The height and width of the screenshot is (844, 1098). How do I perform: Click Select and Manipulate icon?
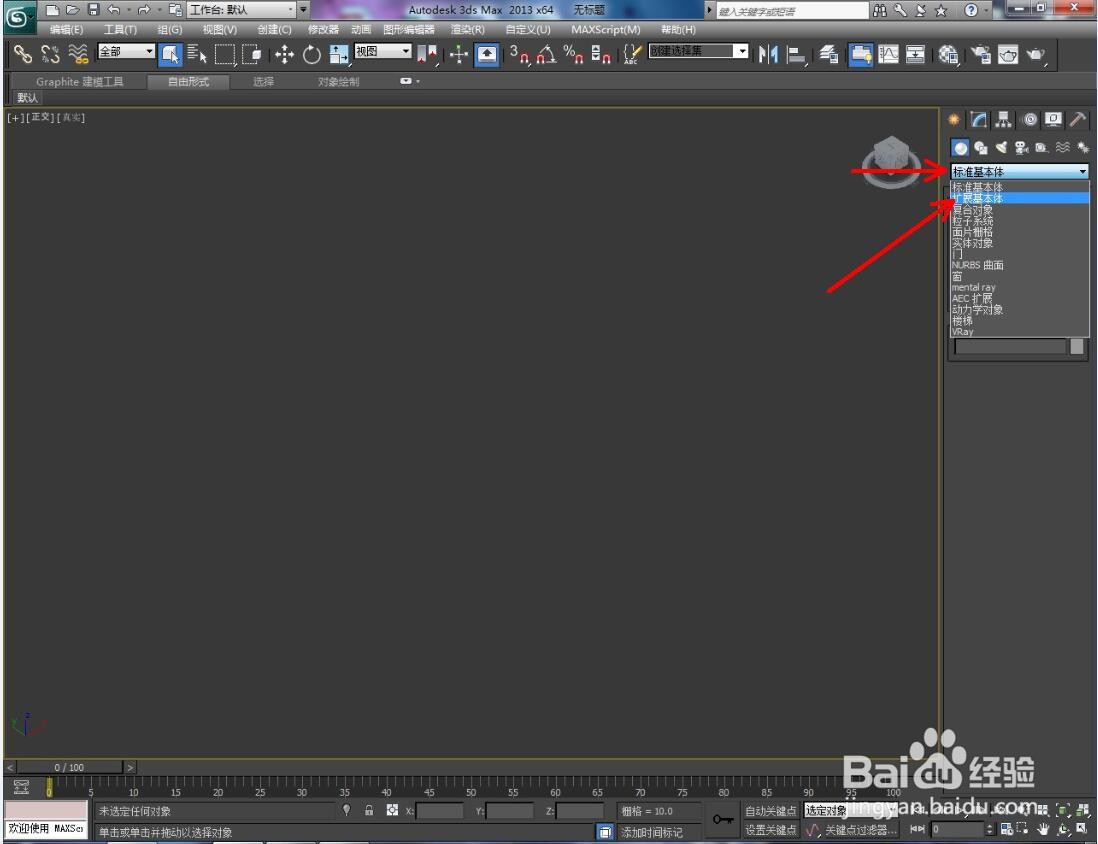point(459,54)
